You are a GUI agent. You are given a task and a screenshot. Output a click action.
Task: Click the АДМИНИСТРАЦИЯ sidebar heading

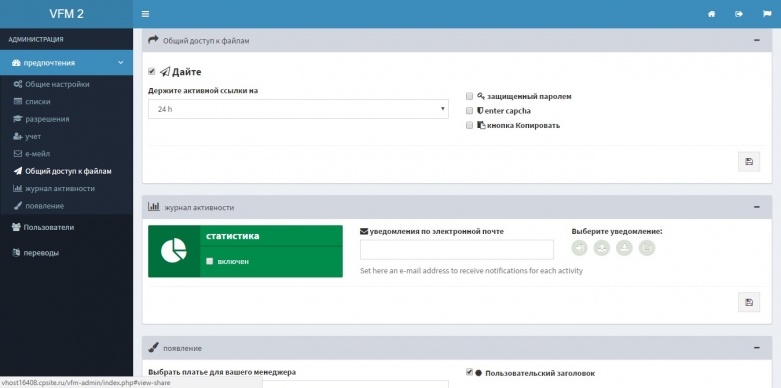point(36,39)
